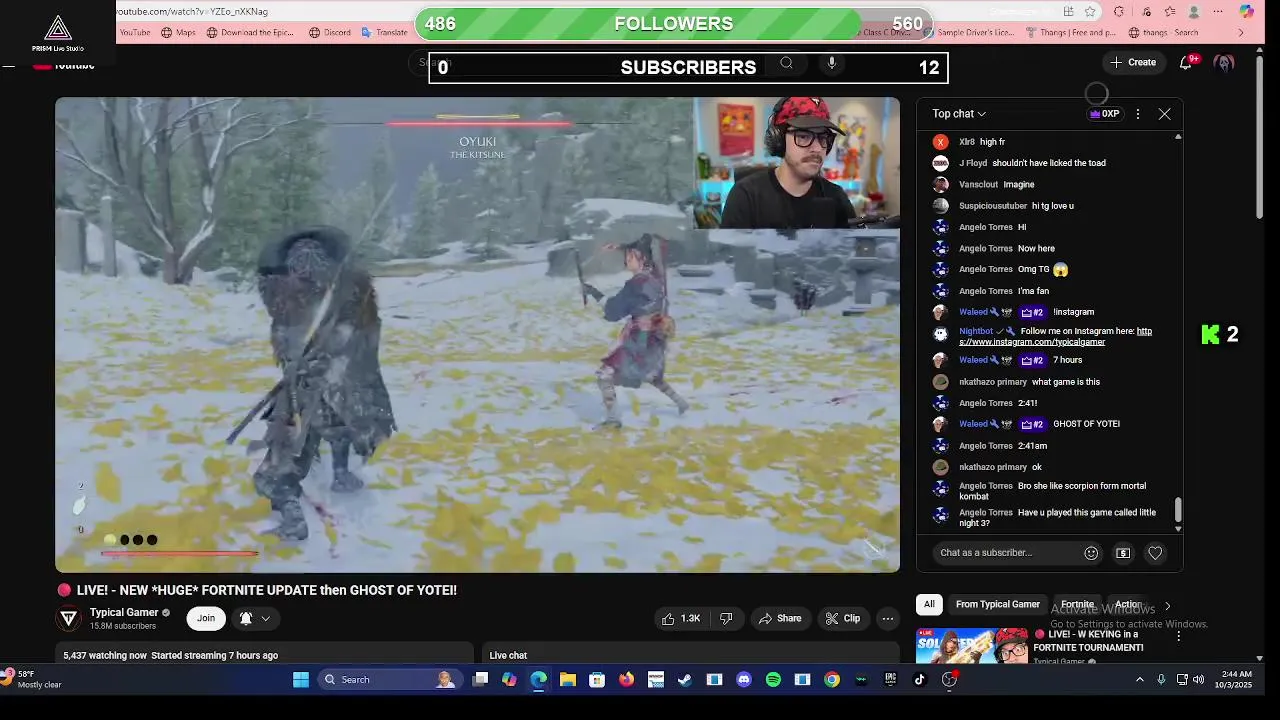
Task: Show more bookmarks with overflow chevron
Action: (1241, 33)
